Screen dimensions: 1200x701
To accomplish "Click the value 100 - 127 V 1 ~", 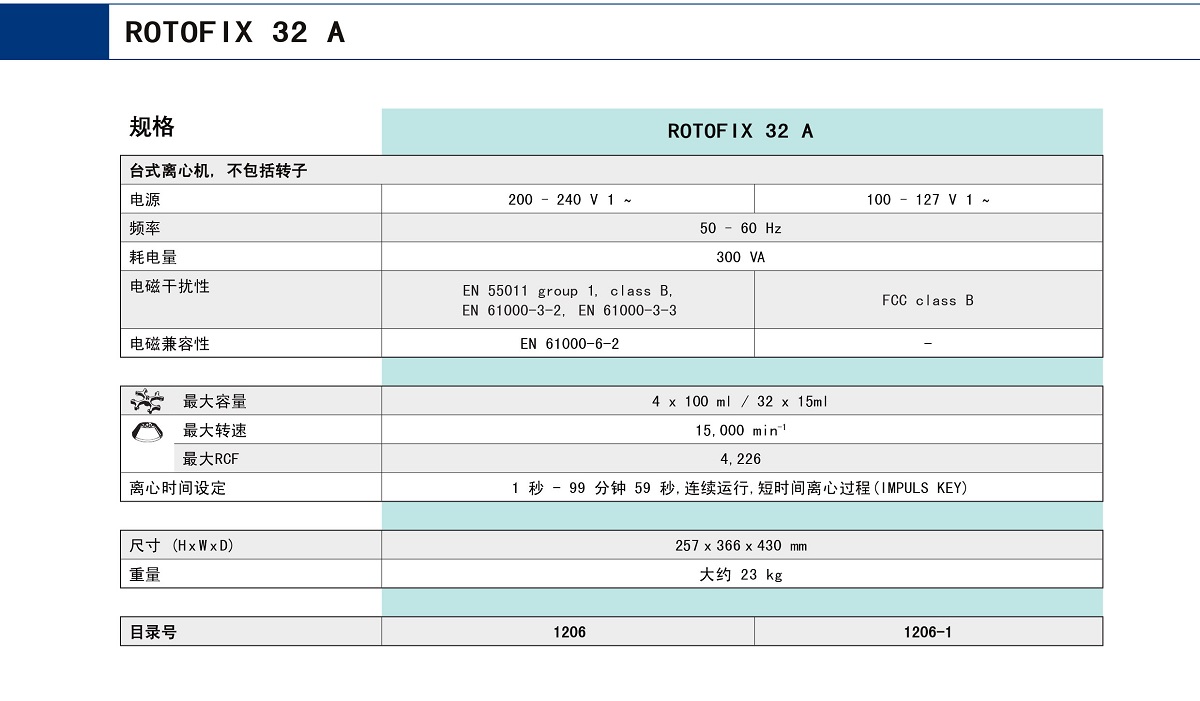I will 929,200.
